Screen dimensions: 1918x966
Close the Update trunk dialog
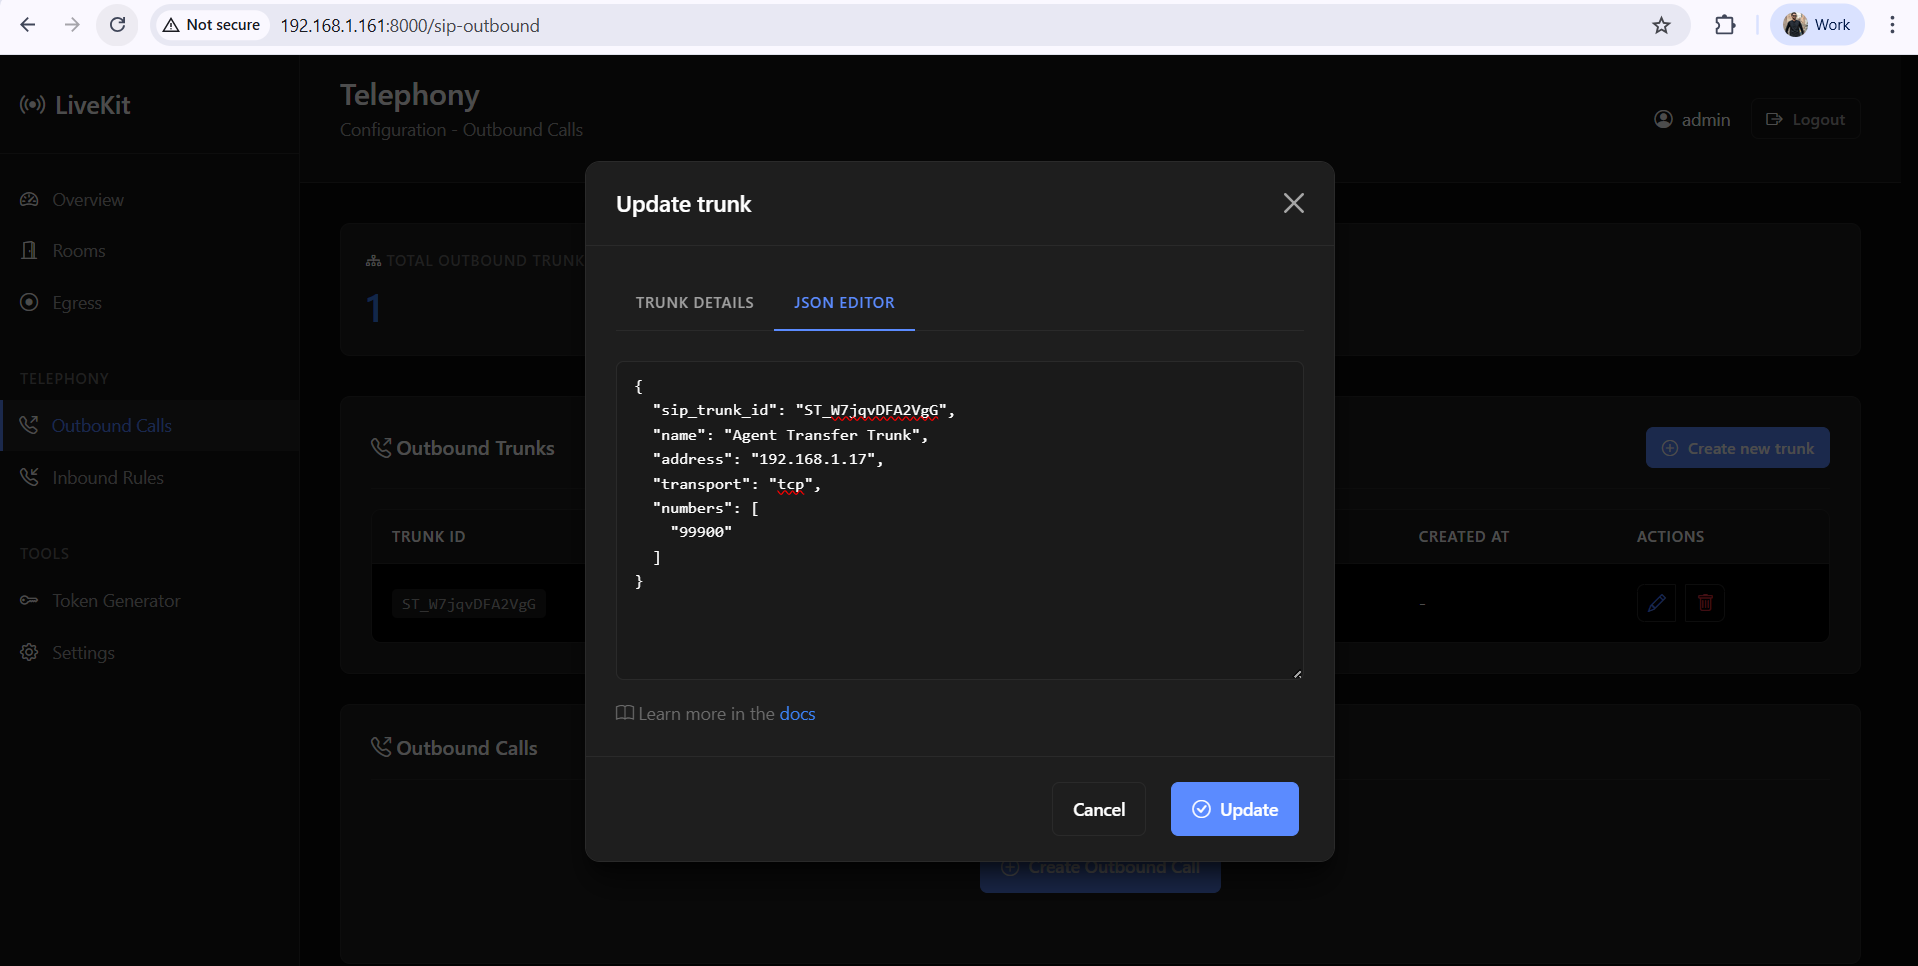coord(1293,203)
